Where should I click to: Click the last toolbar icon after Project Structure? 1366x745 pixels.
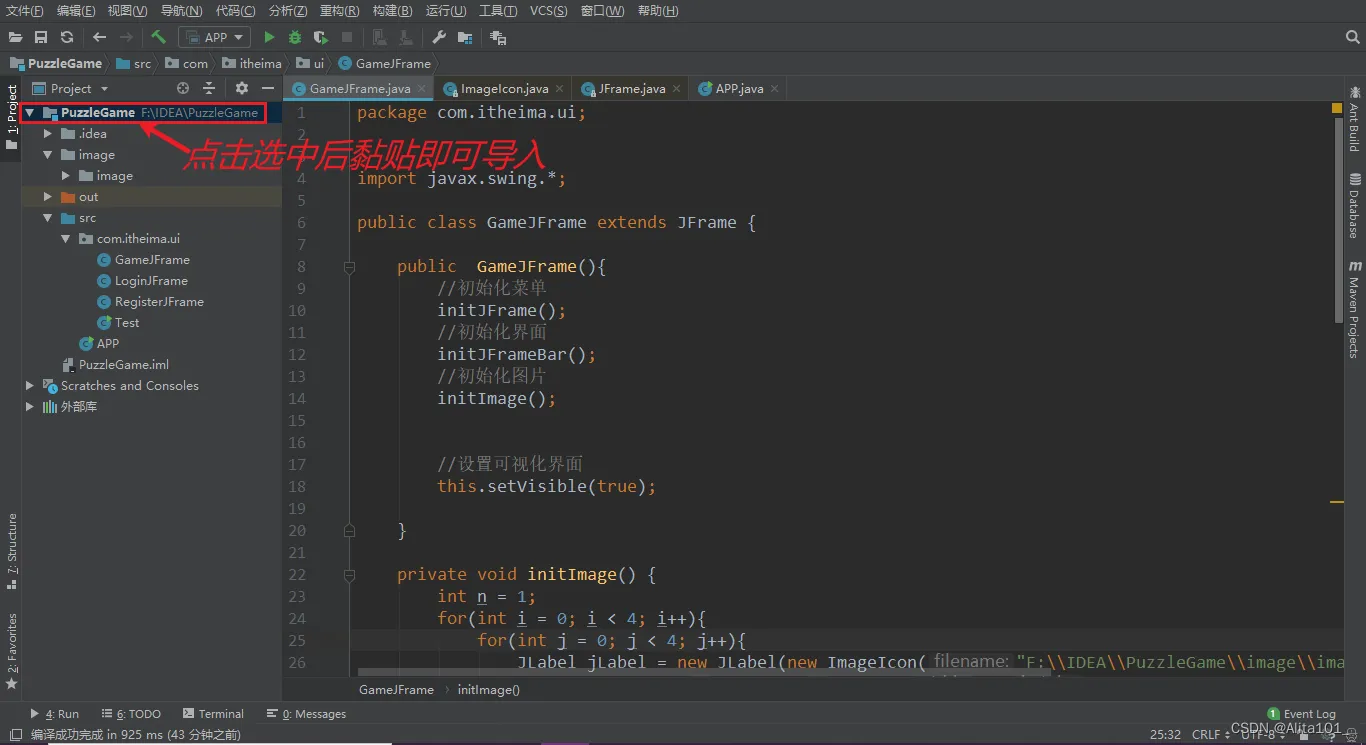pyautogui.click(x=498, y=37)
